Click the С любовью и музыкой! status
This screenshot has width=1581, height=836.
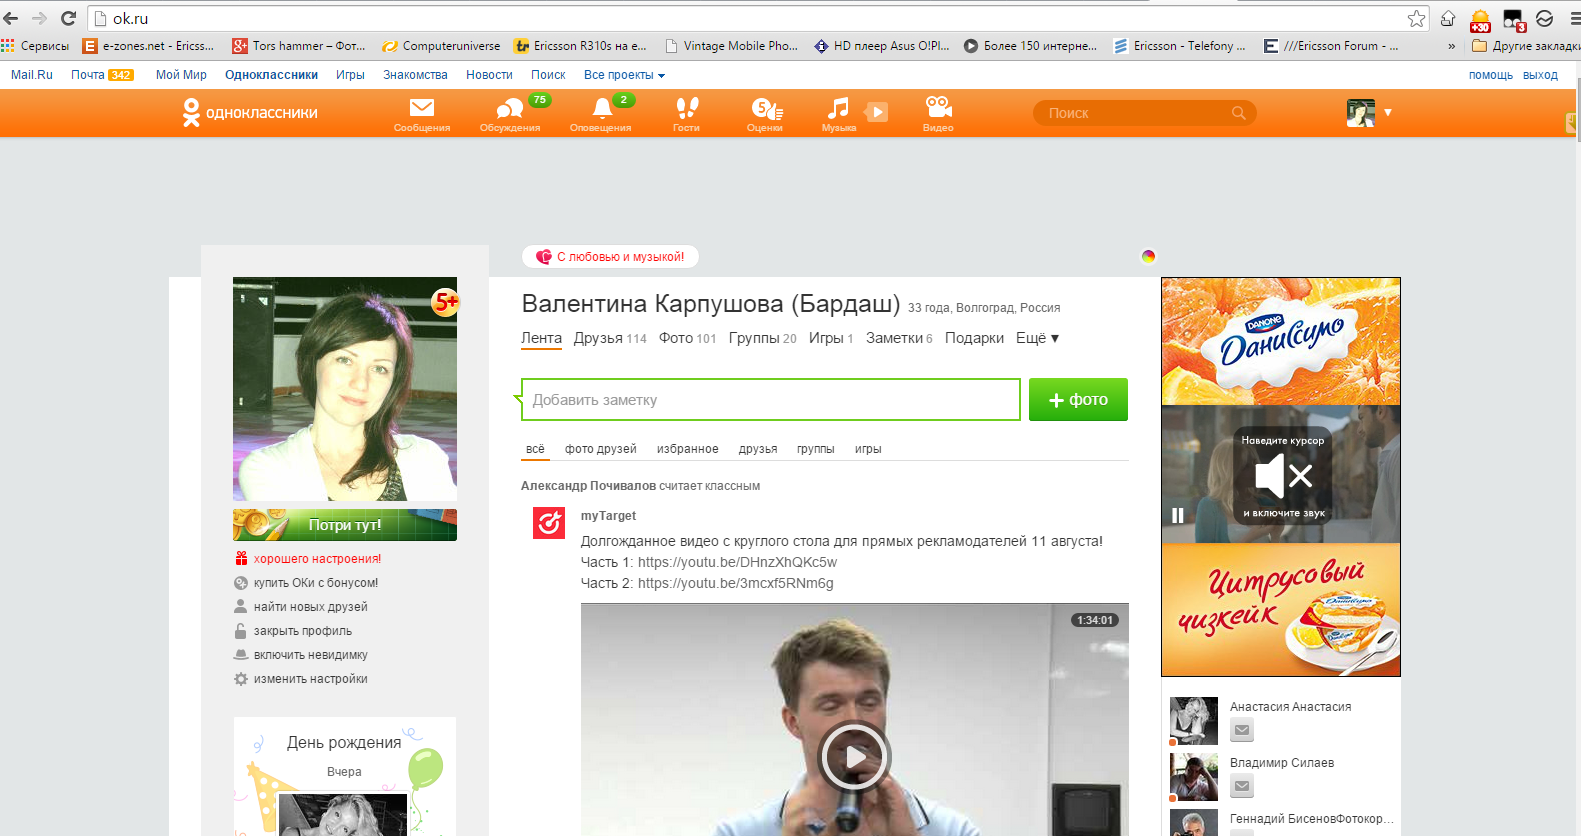pos(610,257)
